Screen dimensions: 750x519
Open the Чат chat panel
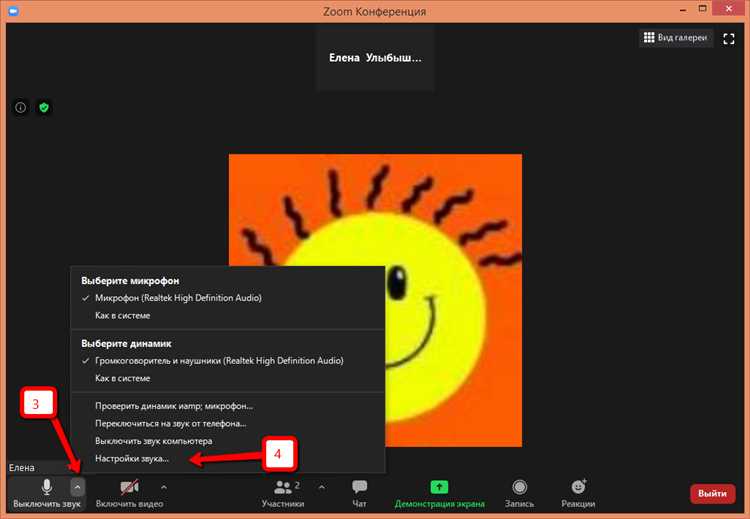(359, 494)
